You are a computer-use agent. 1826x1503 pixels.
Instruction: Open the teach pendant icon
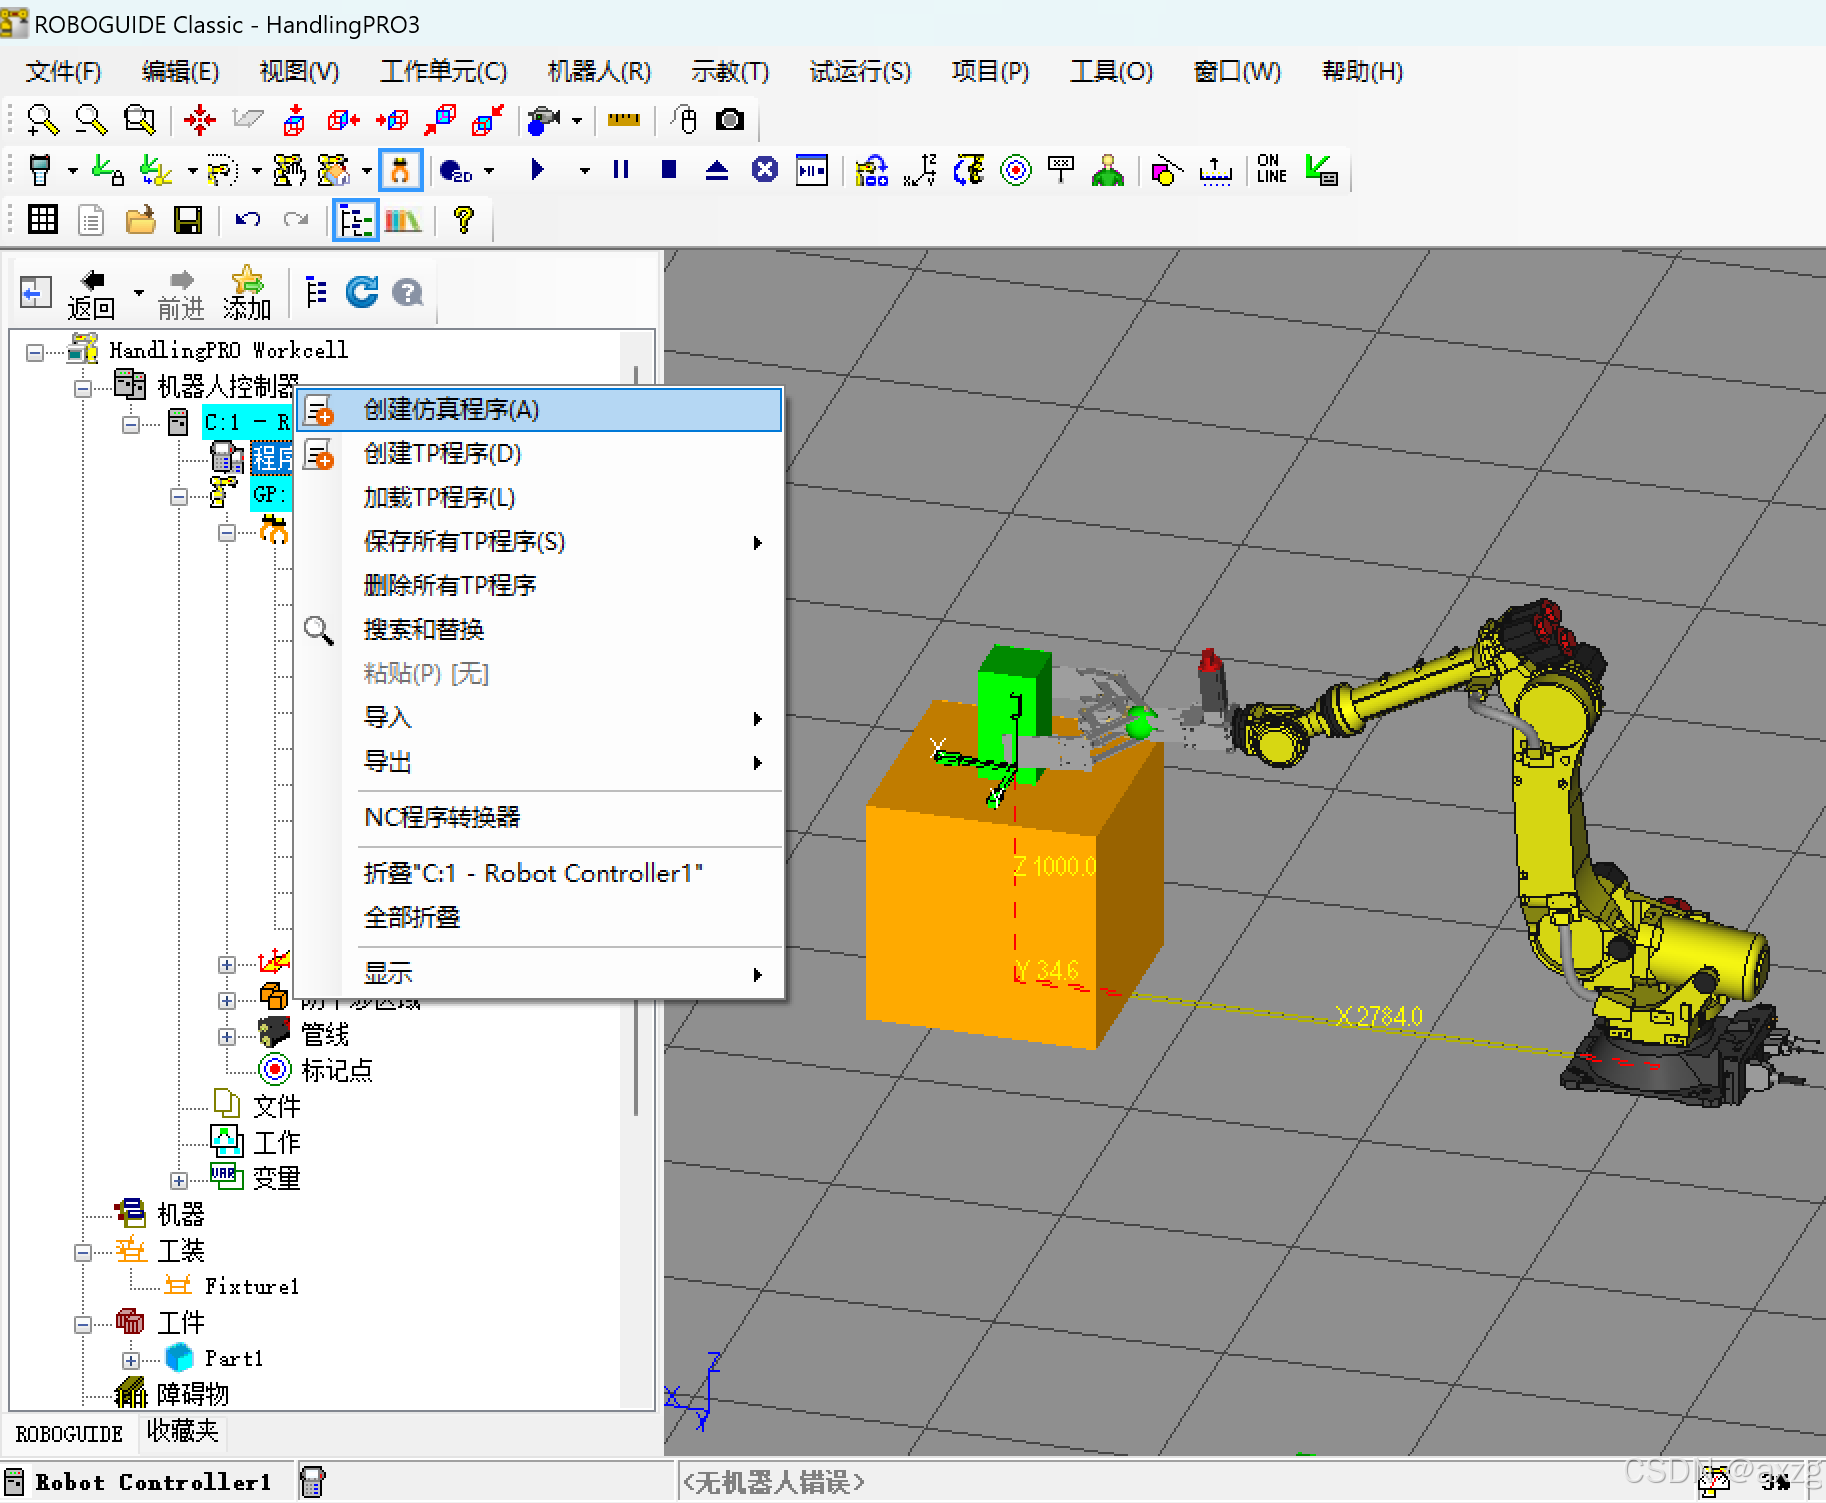(40, 170)
